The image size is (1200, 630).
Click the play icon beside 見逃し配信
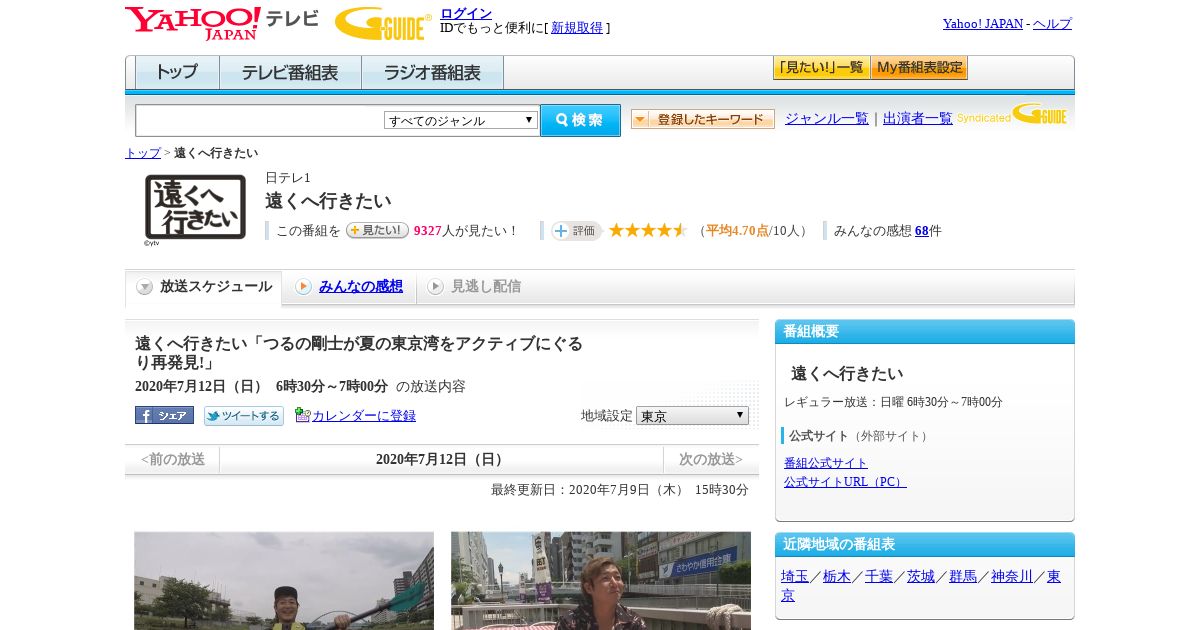(x=435, y=287)
